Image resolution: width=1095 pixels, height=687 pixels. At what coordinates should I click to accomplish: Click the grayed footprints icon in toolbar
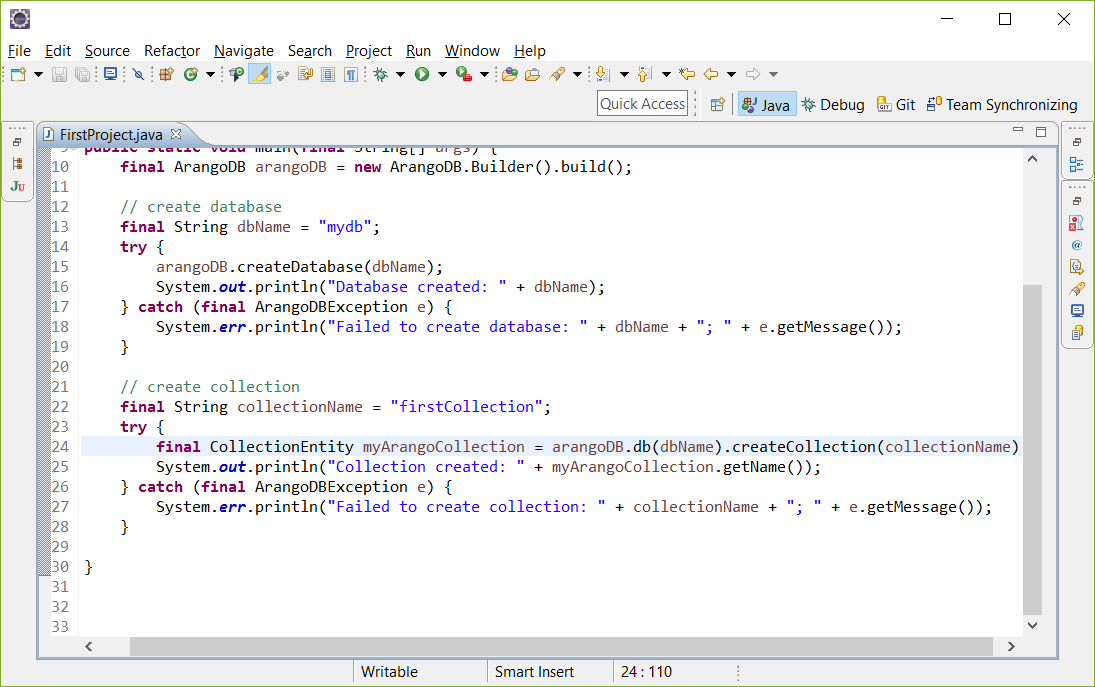(x=283, y=75)
